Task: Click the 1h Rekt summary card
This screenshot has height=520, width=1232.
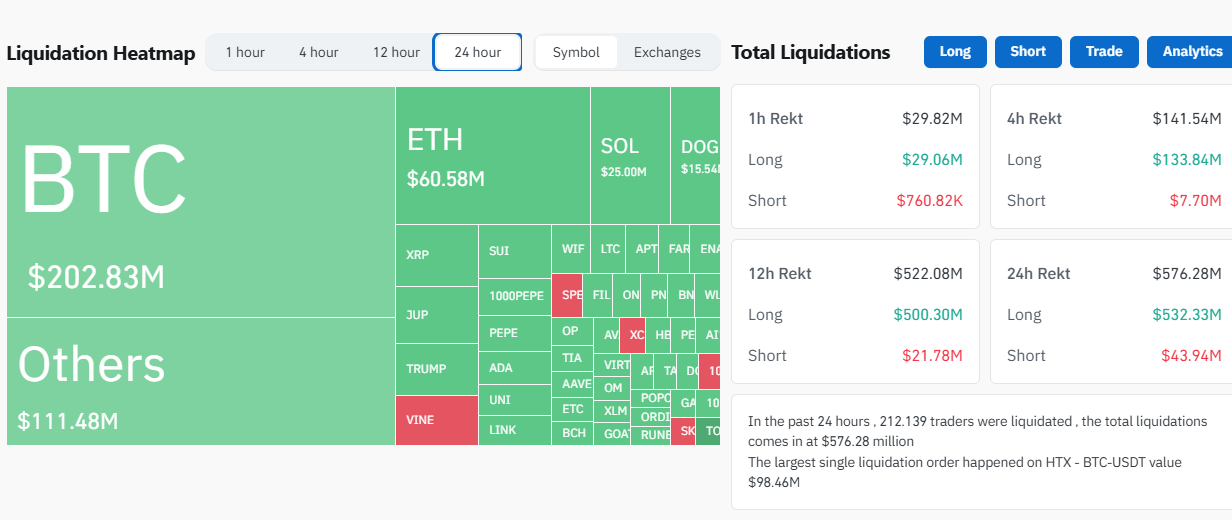Action: click(855, 156)
